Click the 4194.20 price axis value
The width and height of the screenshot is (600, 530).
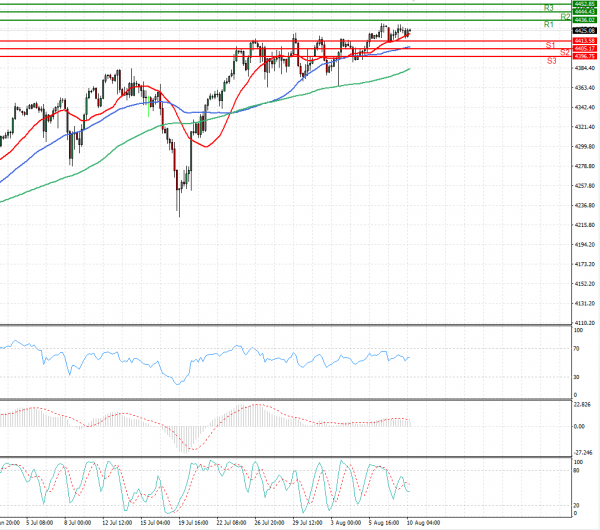585,245
